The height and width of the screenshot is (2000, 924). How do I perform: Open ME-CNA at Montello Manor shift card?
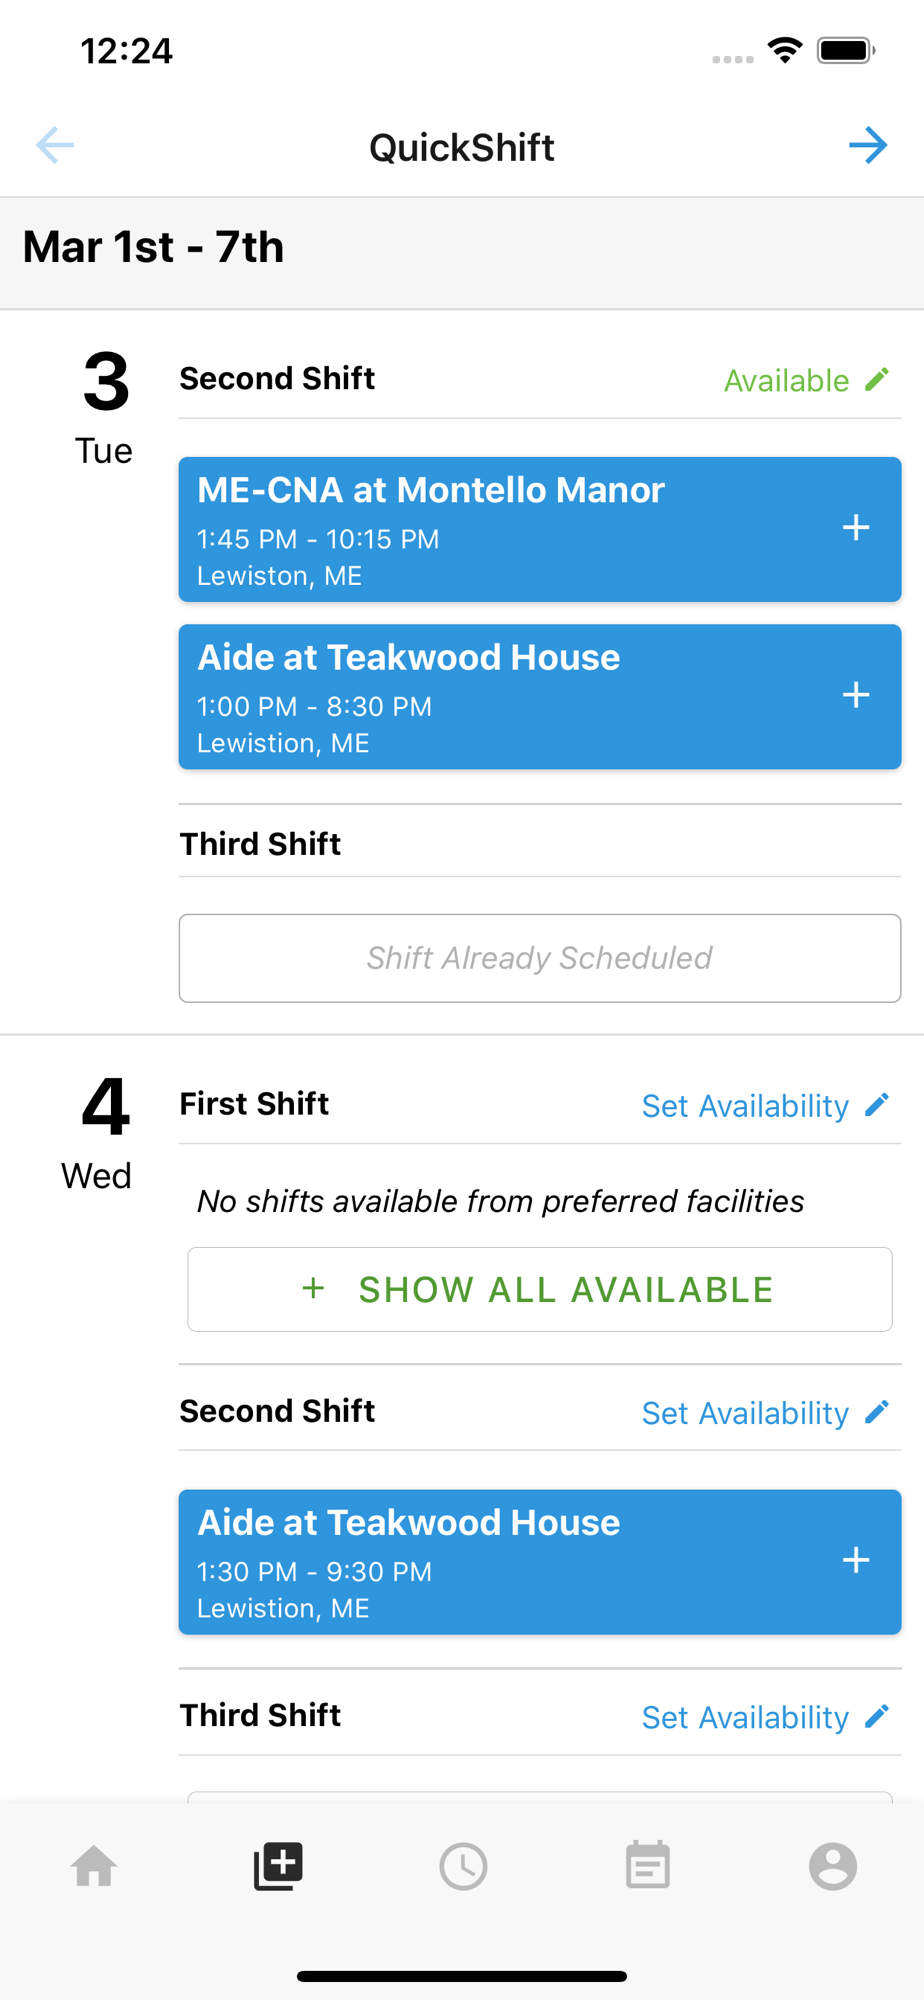(x=540, y=530)
